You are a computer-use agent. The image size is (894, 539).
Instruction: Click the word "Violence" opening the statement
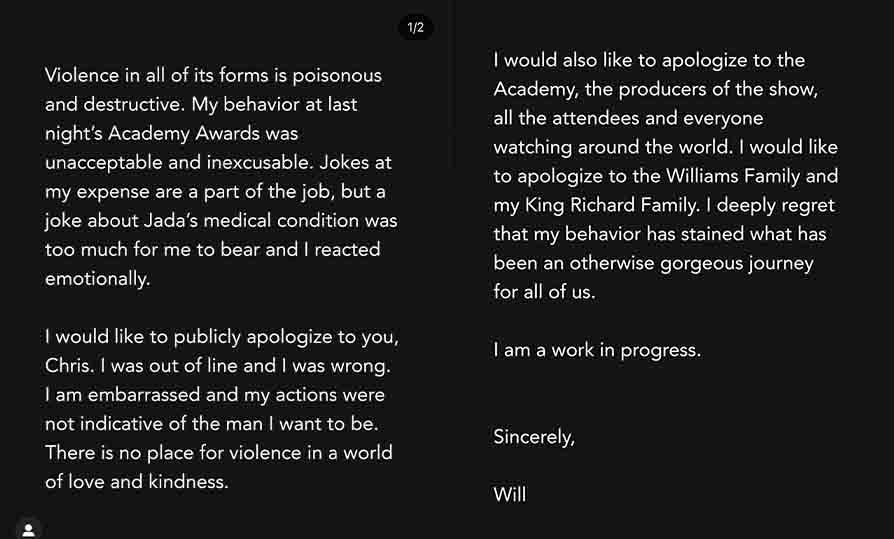click(x=83, y=75)
